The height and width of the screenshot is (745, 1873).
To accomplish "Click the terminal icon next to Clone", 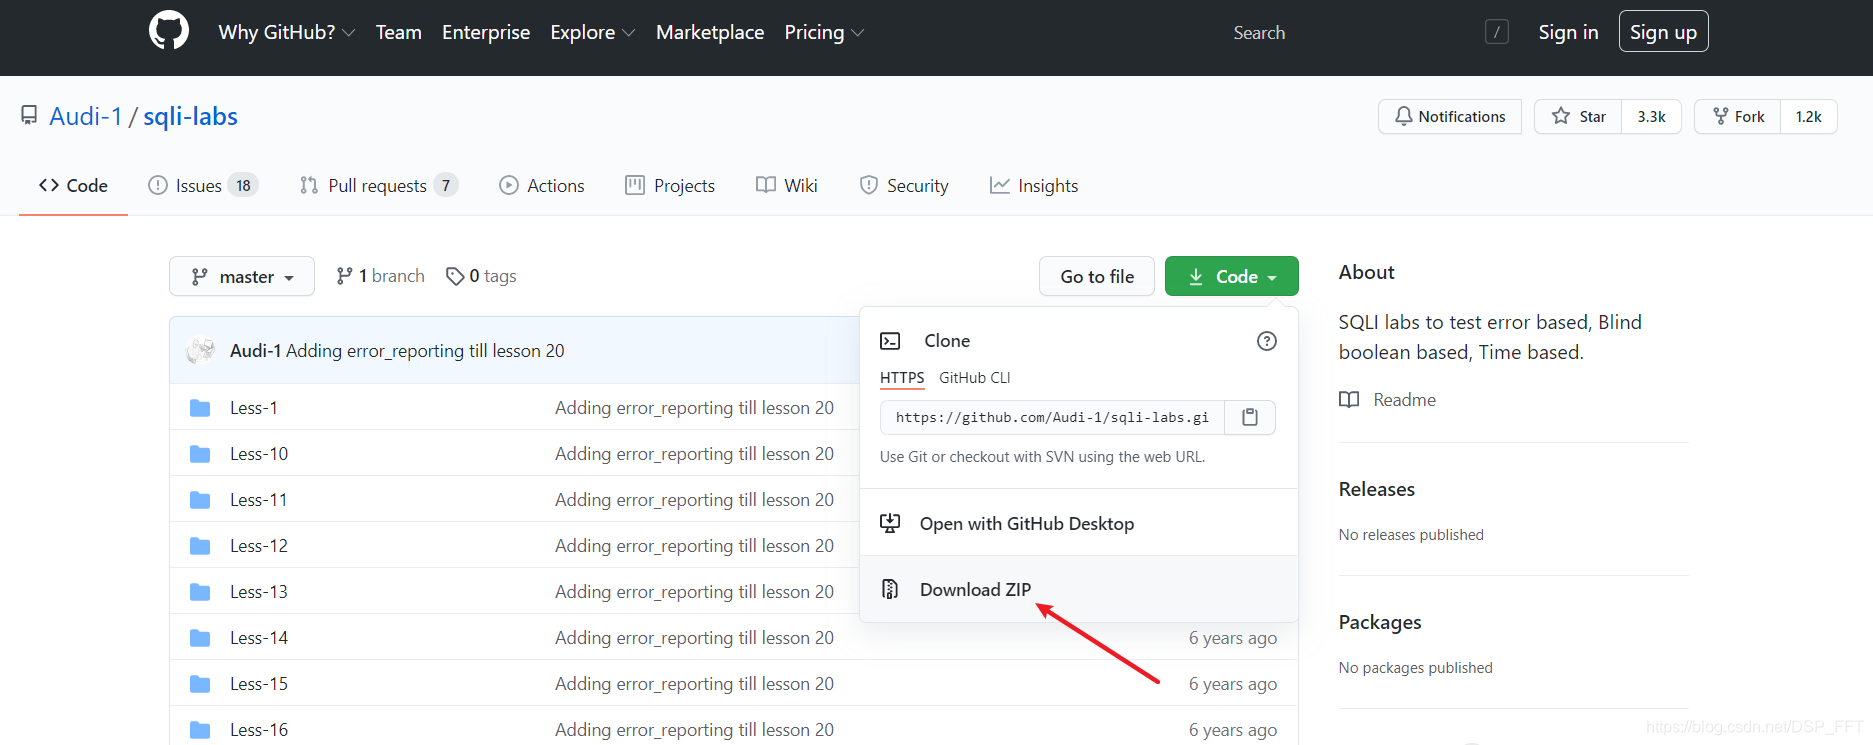I will [x=890, y=341].
